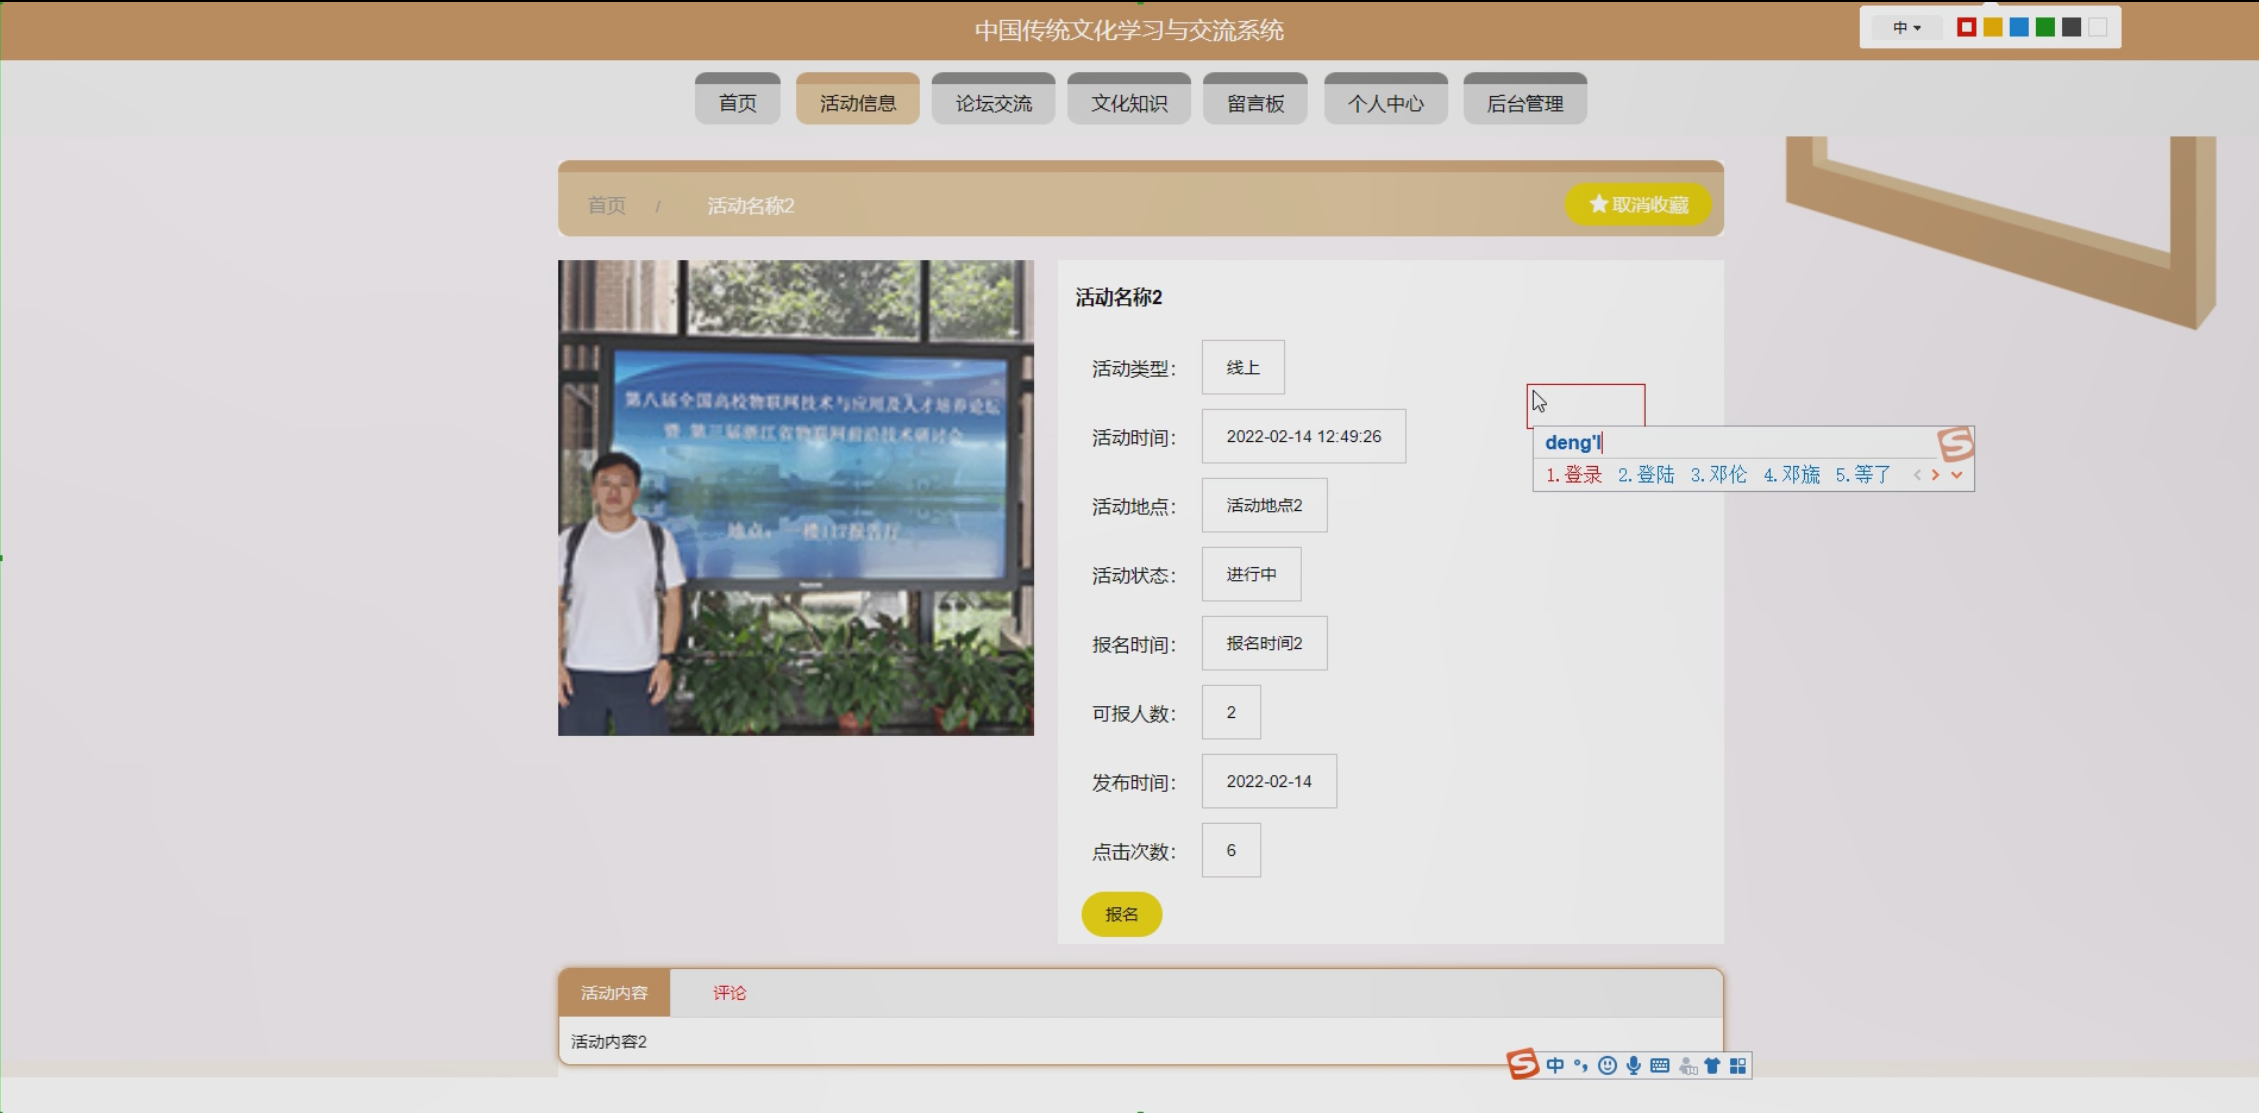Click the star icon on 取消收藏
The image size is (2259, 1113).
pos(1598,204)
